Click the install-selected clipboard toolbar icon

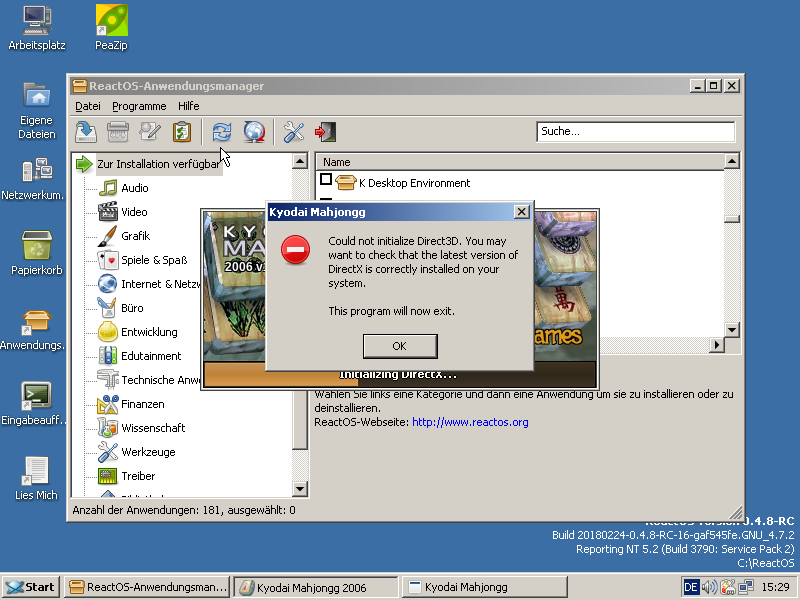click(x=182, y=132)
